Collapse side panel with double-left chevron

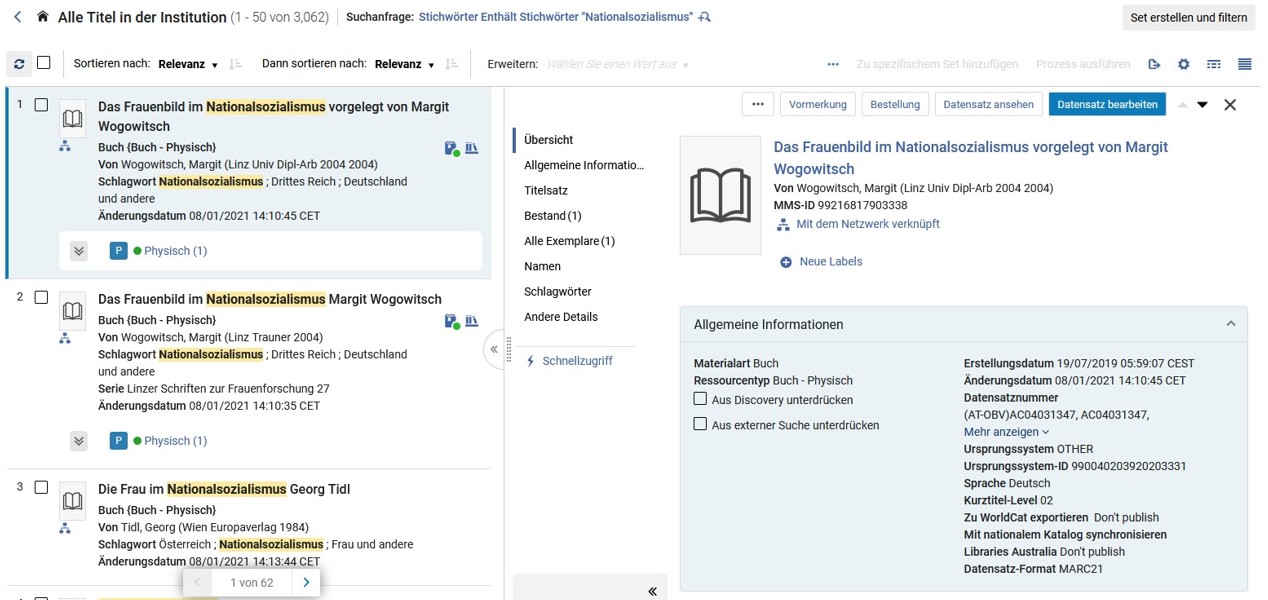(653, 591)
